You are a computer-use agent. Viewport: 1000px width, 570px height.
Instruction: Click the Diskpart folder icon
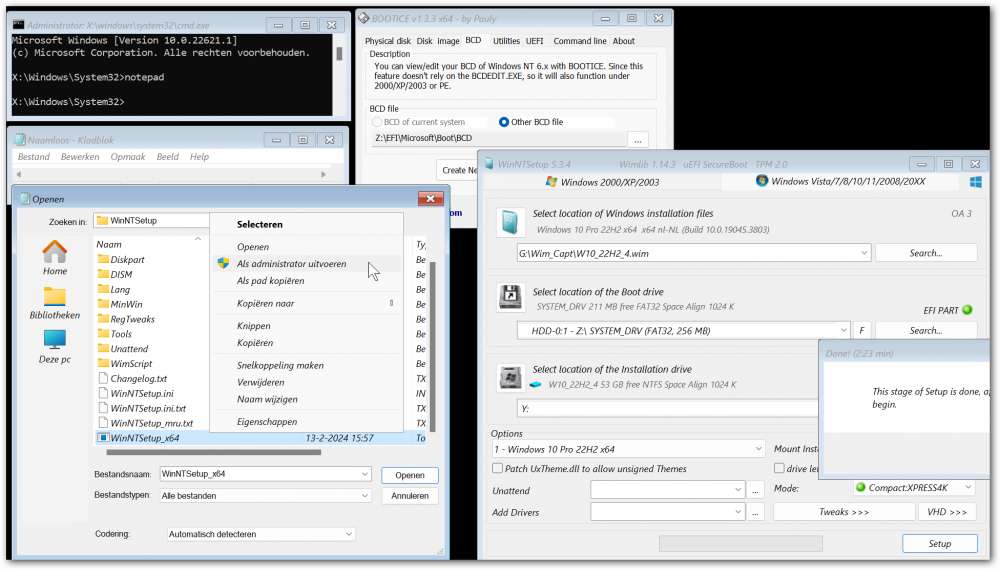[103, 259]
